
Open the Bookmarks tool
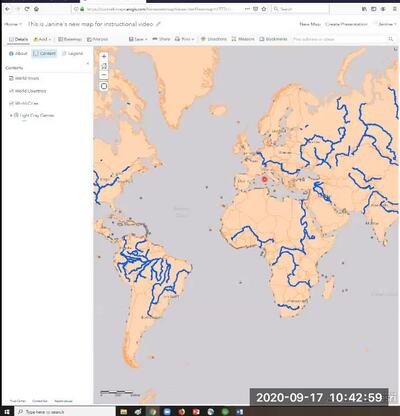[x=273, y=39]
